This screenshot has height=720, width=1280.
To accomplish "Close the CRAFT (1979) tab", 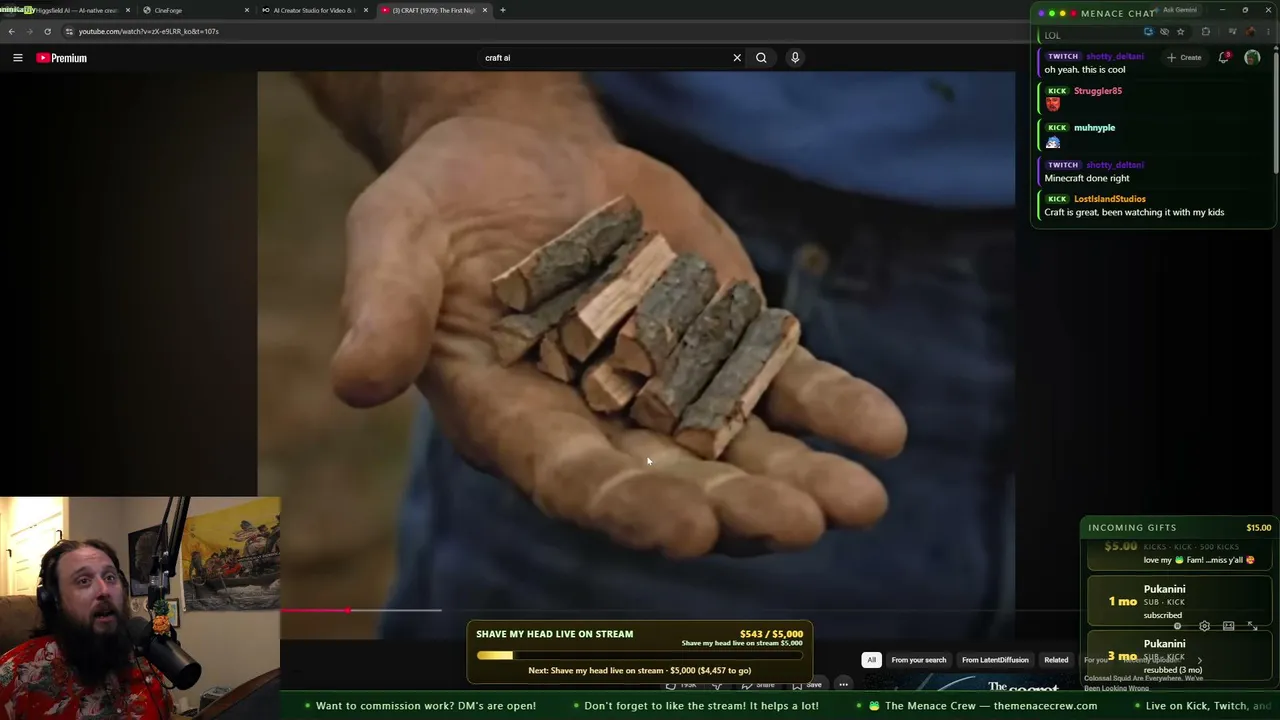I will click(485, 10).
